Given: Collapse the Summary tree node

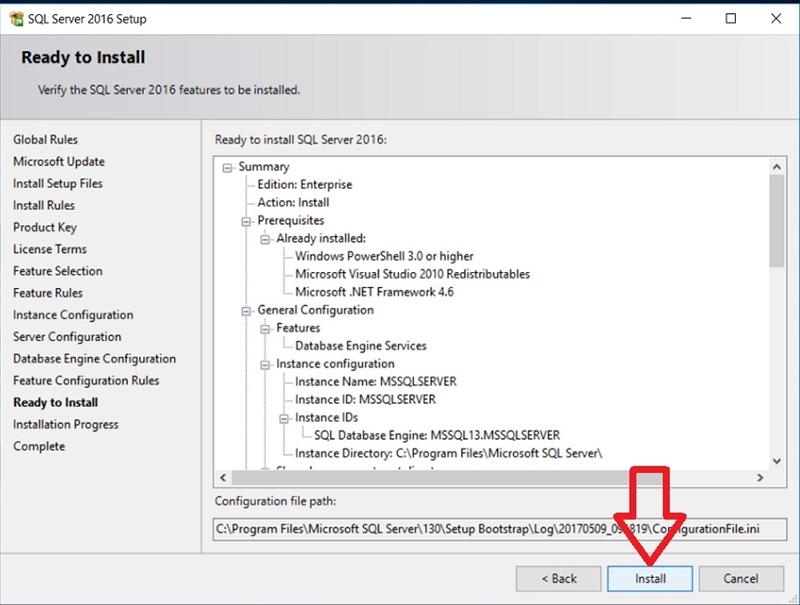Looking at the screenshot, I should (229, 167).
